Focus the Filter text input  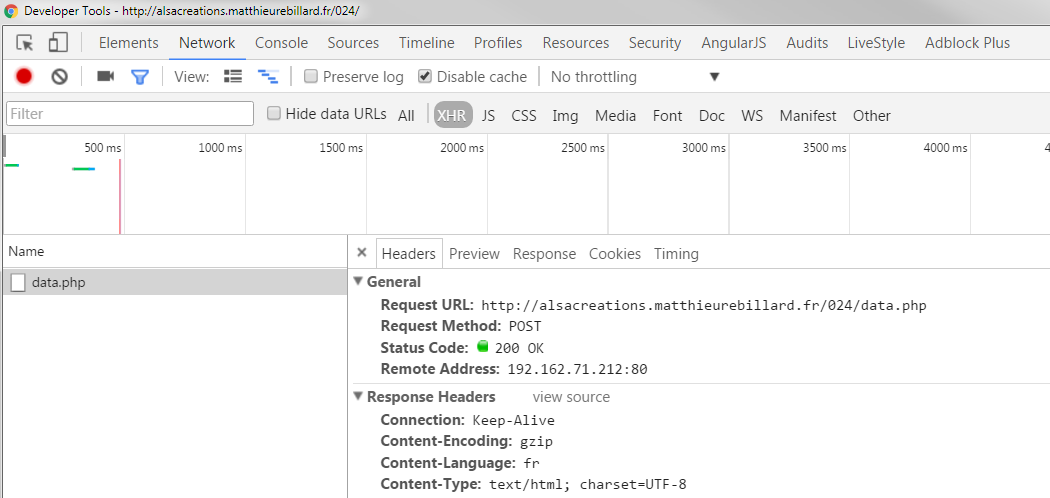(x=130, y=114)
